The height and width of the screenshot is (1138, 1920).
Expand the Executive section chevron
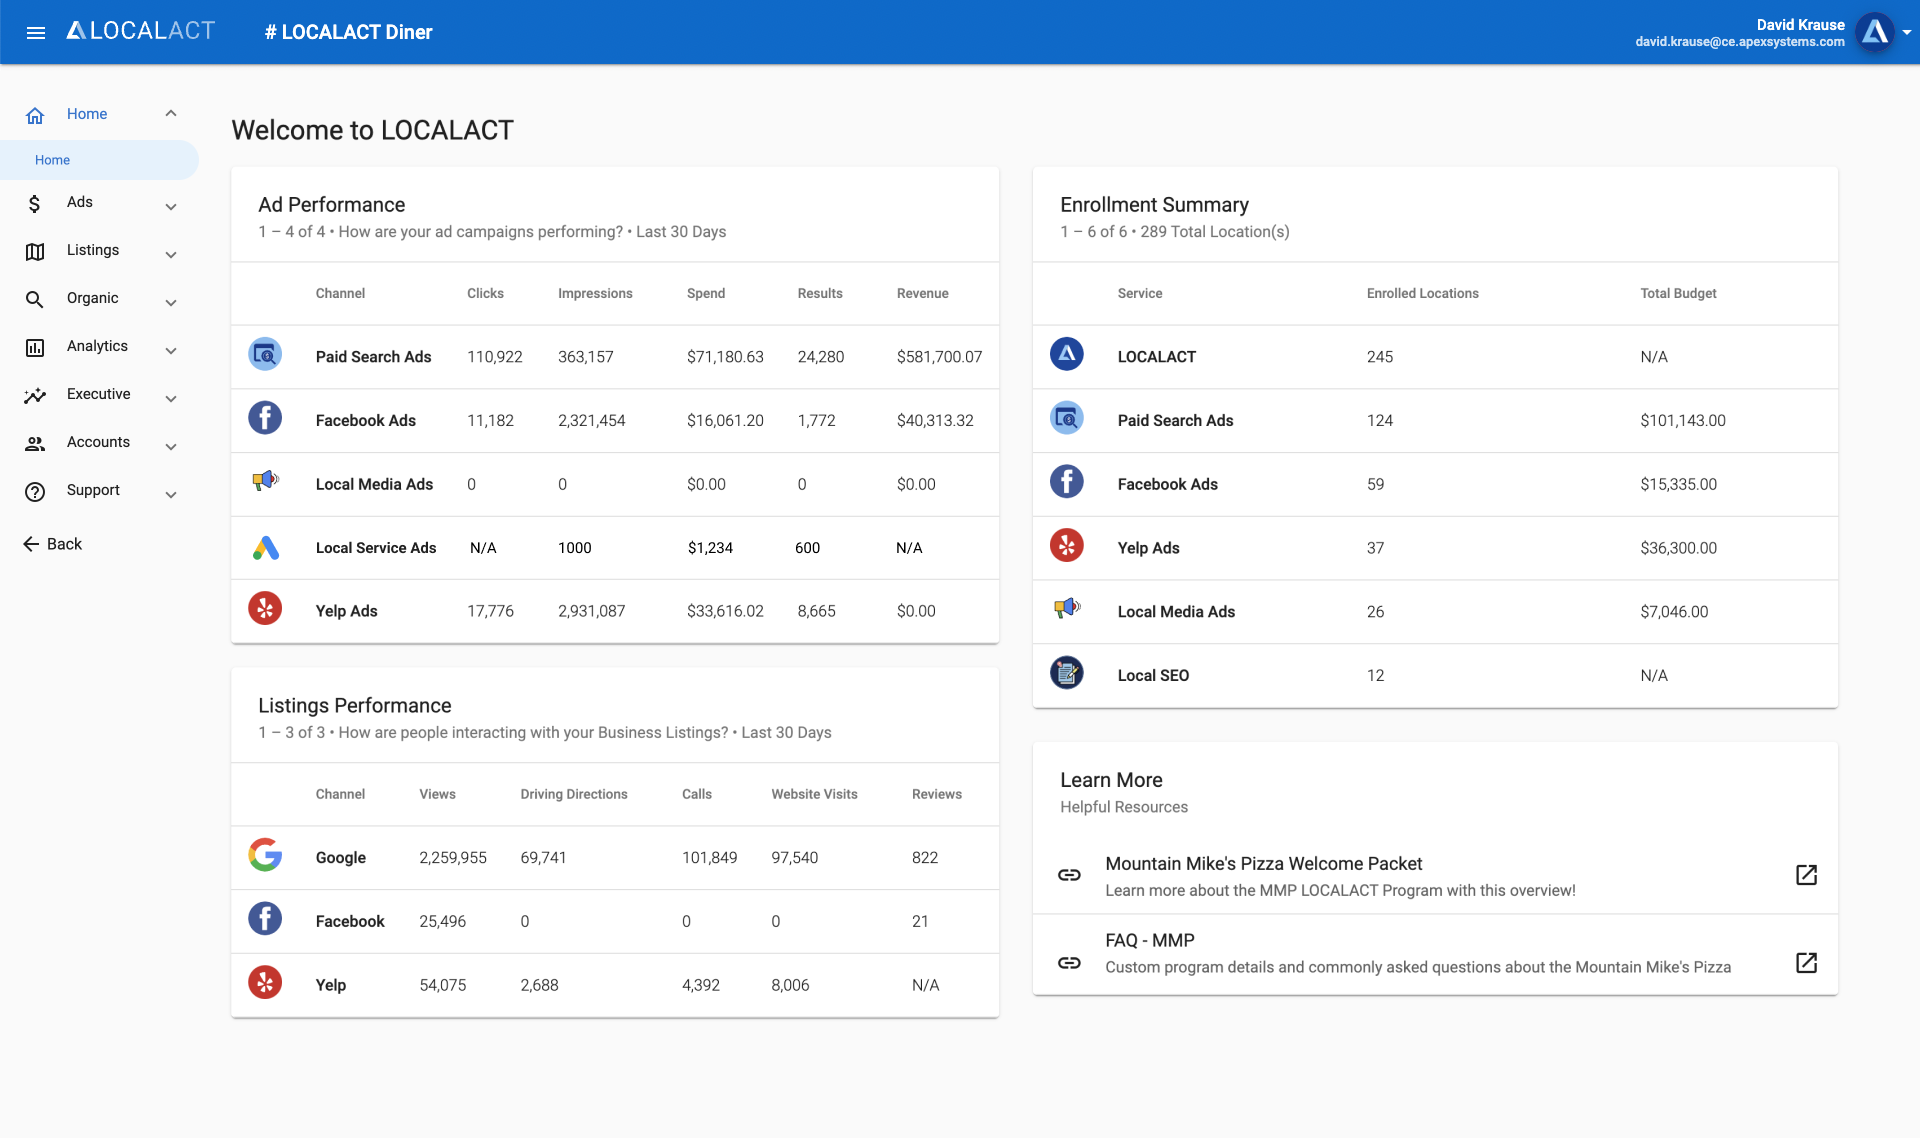coord(171,399)
